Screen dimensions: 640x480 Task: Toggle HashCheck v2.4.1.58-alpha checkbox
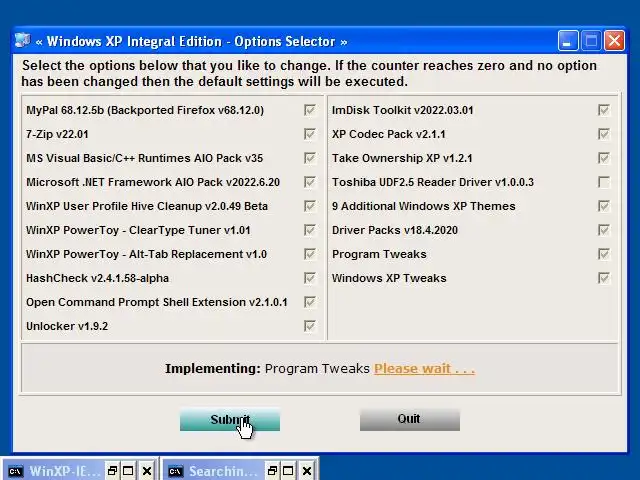[x=309, y=278]
